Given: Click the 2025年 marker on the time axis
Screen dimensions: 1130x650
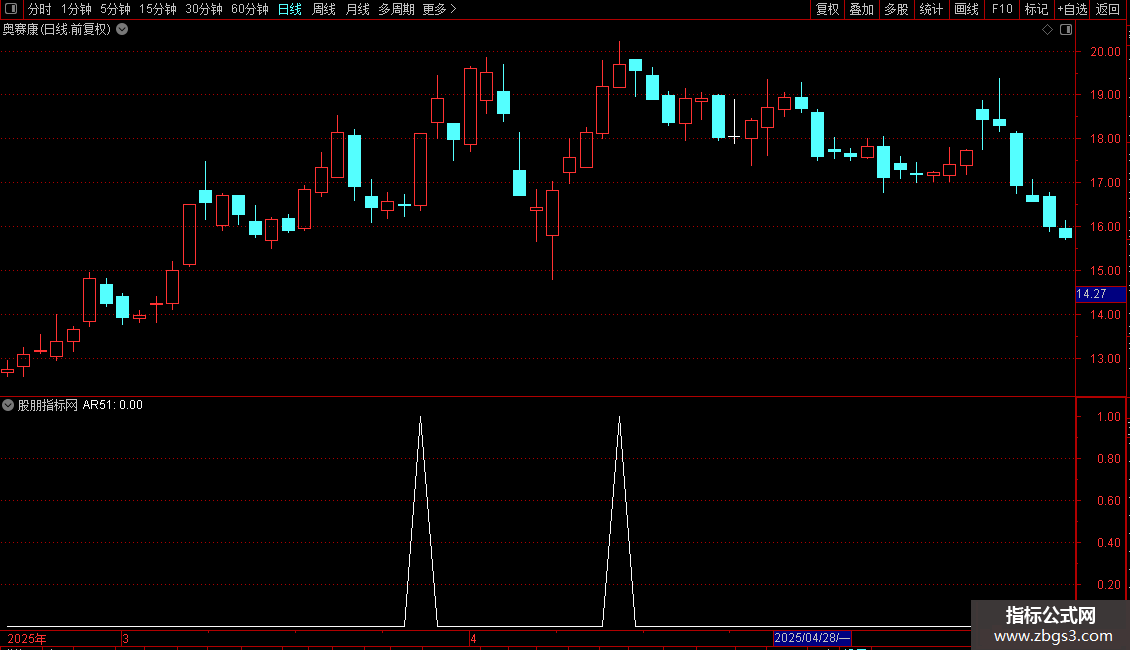Looking at the screenshot, I should tap(27, 638).
